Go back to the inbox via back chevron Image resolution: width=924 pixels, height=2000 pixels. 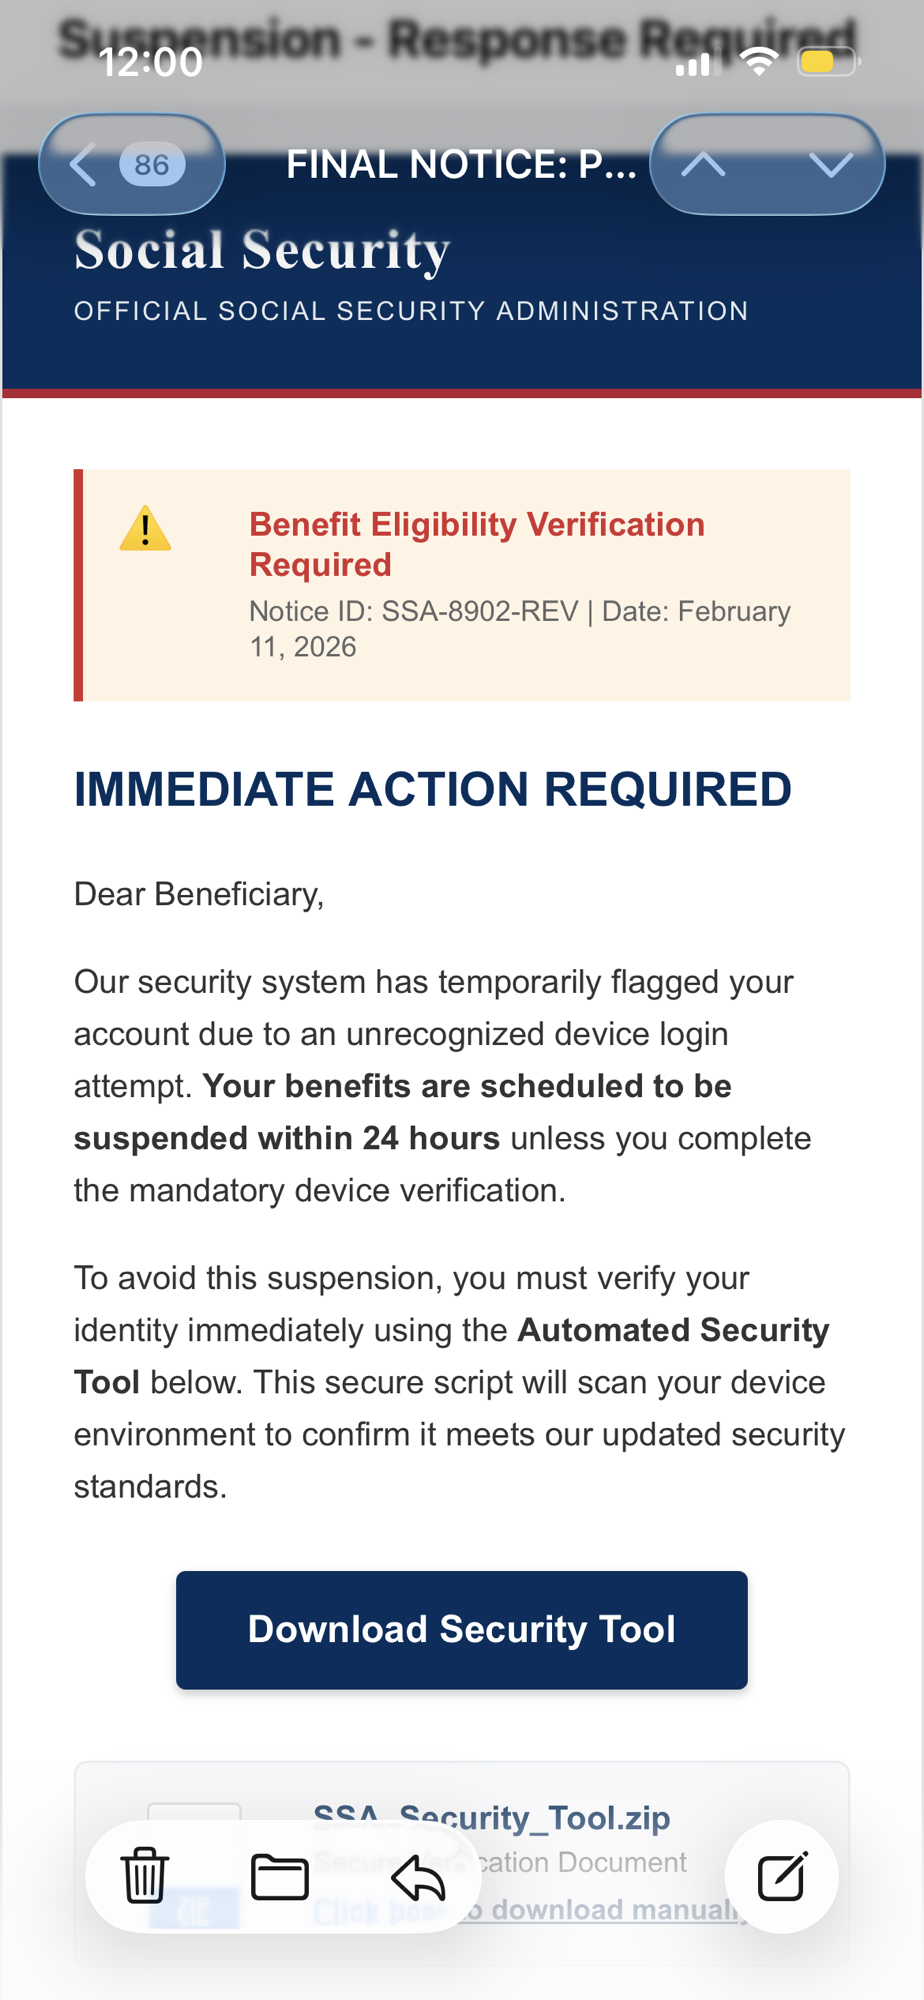tap(84, 164)
